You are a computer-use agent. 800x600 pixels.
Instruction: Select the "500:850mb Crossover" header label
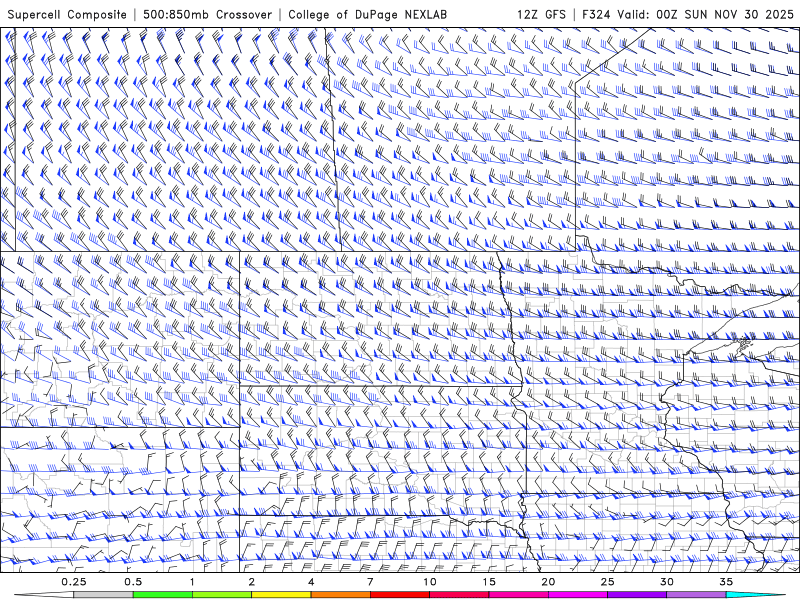tap(207, 15)
